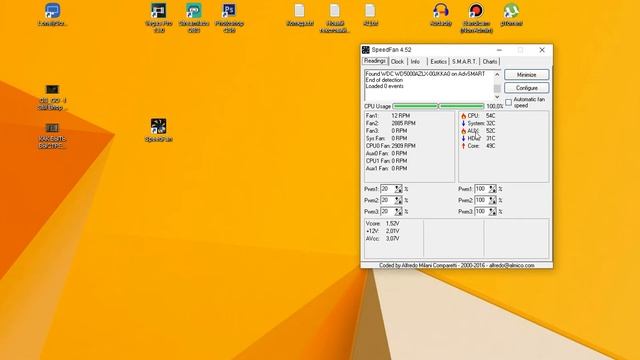The height and width of the screenshot is (360, 640).
Task: Open the uTorrent desktop shortcut
Action: 511,15
